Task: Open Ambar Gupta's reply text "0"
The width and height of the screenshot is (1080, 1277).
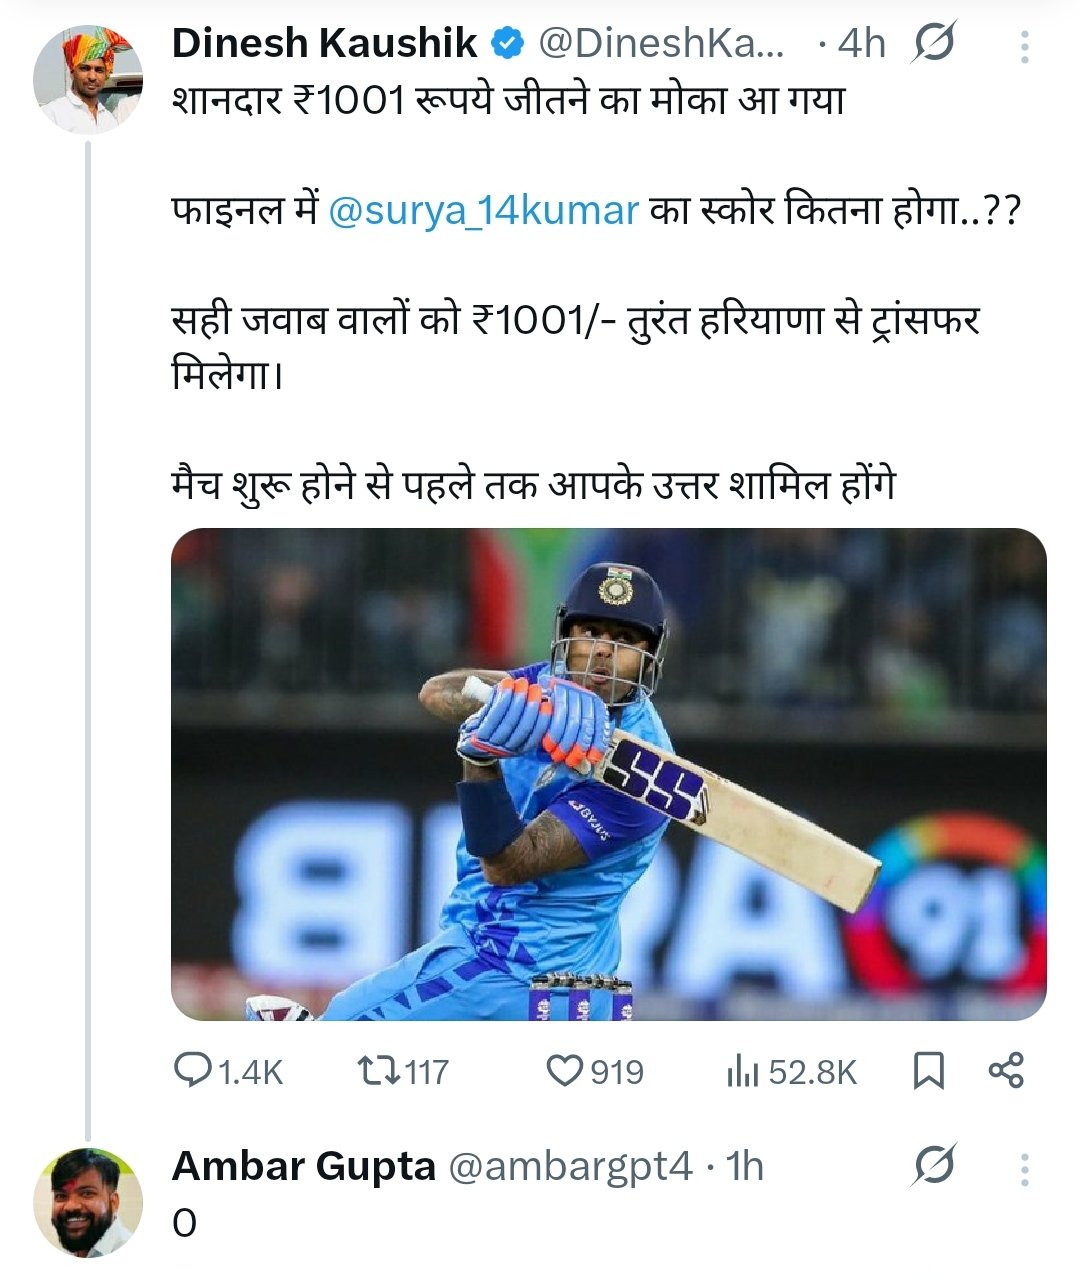Action: point(185,1223)
